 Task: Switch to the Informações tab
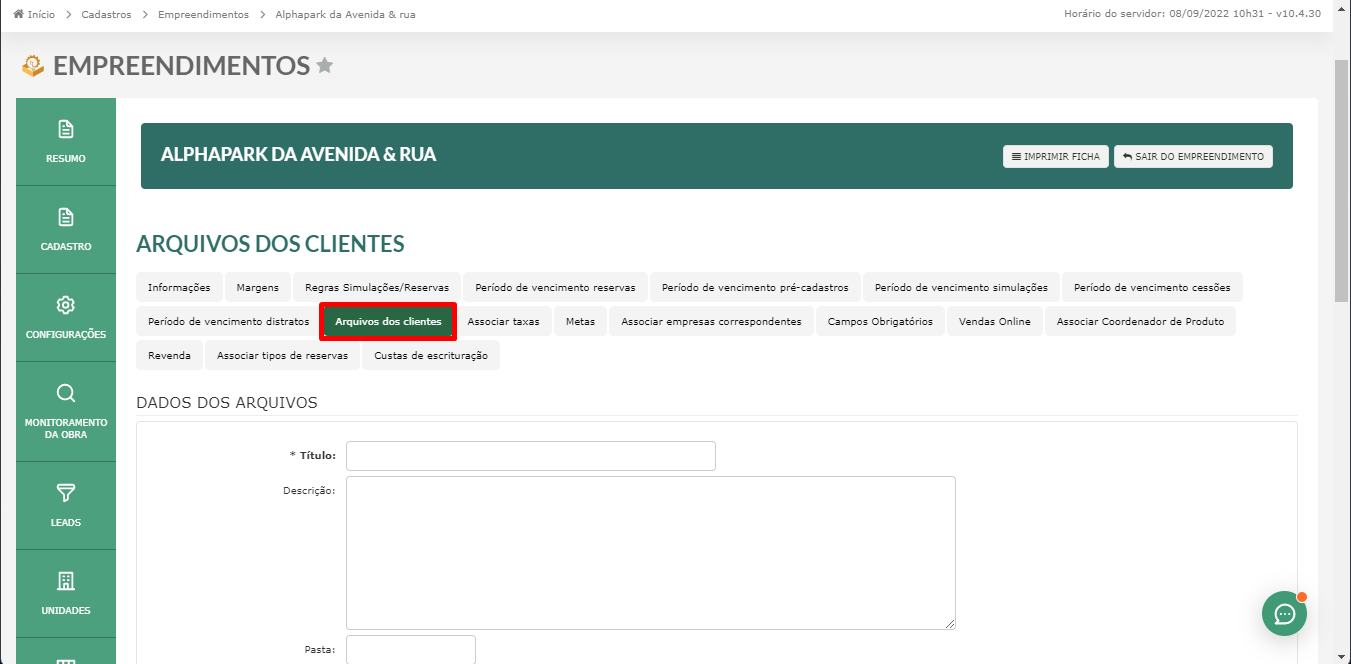pos(179,287)
